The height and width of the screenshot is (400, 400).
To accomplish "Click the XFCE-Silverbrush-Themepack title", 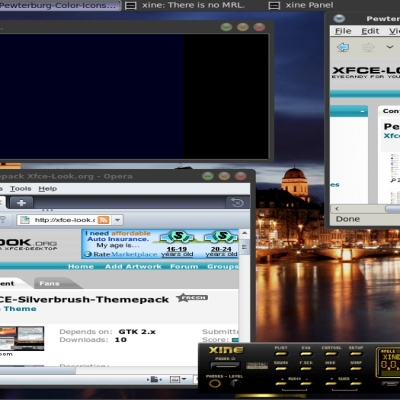I will point(83,299).
